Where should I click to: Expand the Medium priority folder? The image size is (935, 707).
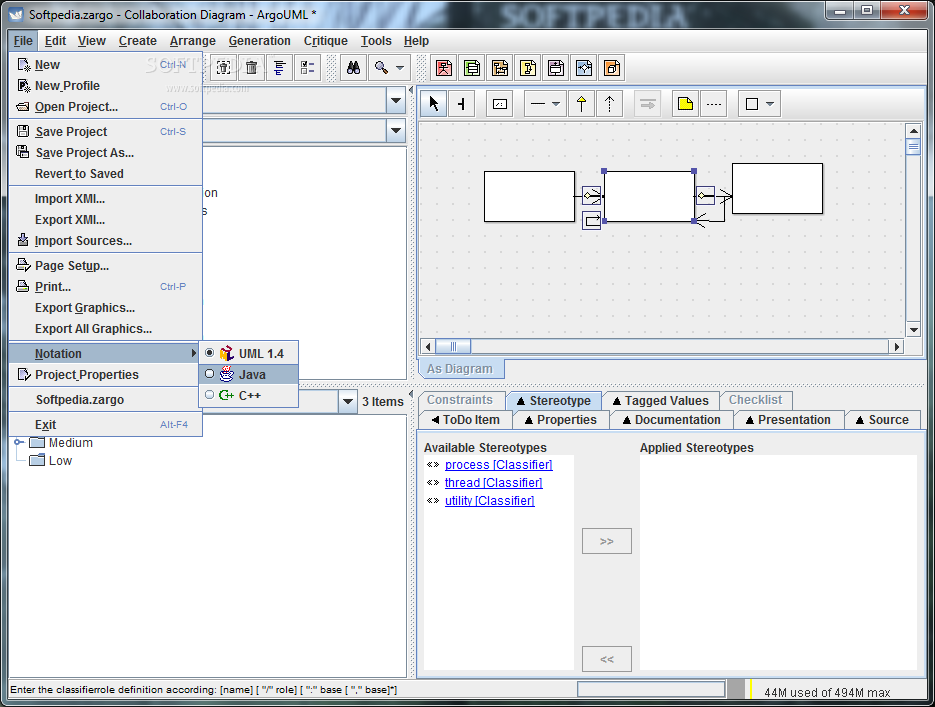pyautogui.click(x=18, y=442)
